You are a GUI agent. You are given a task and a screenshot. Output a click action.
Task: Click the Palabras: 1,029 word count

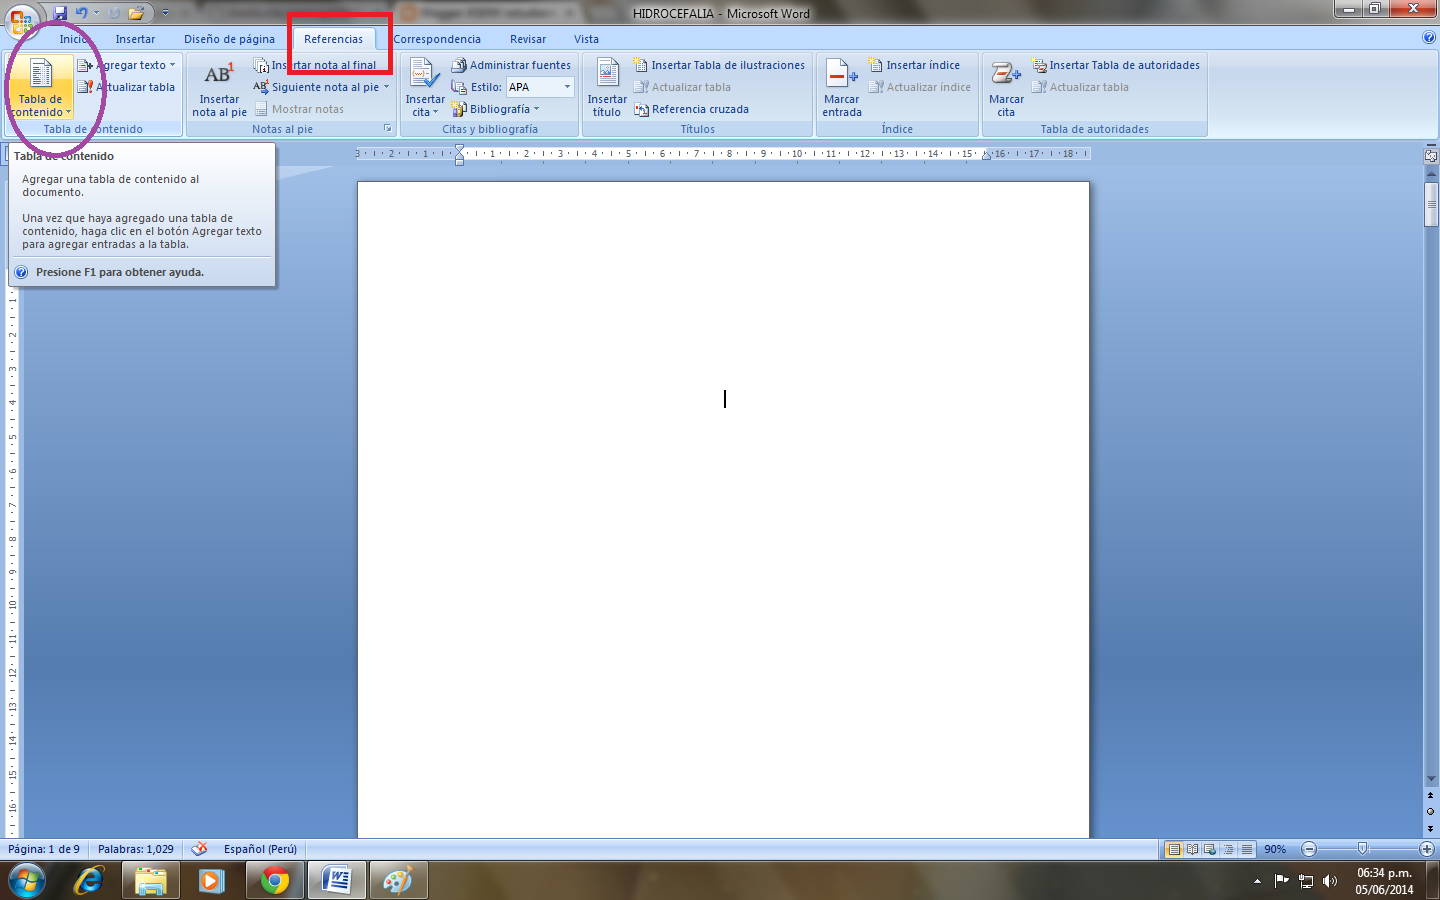[136, 849]
